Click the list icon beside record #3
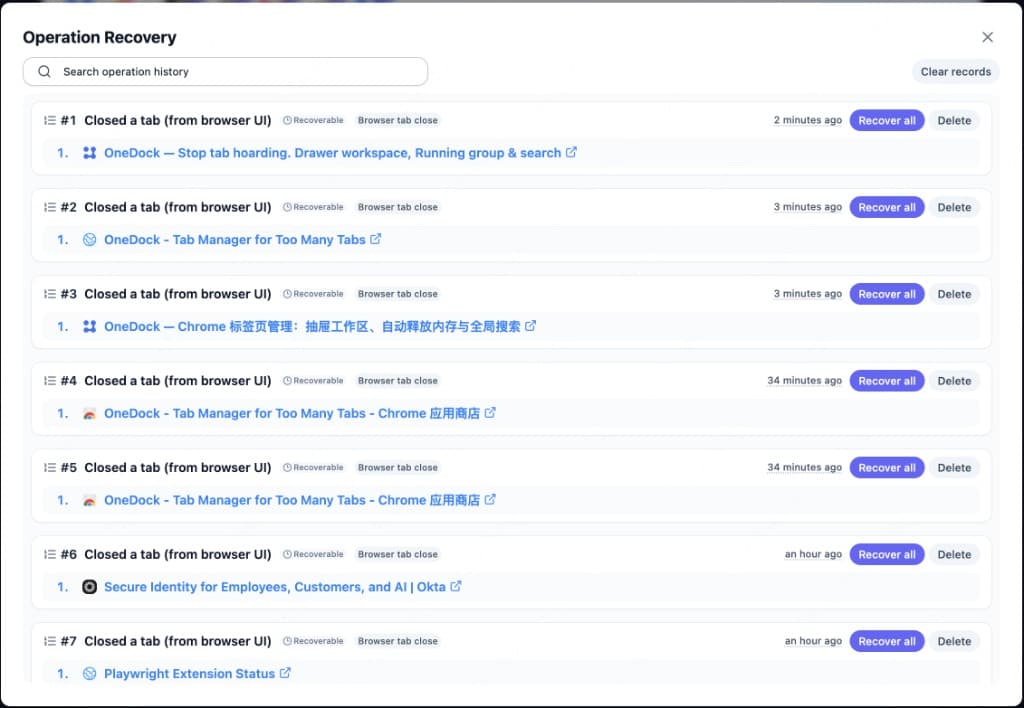The image size is (1024, 708). 50,294
